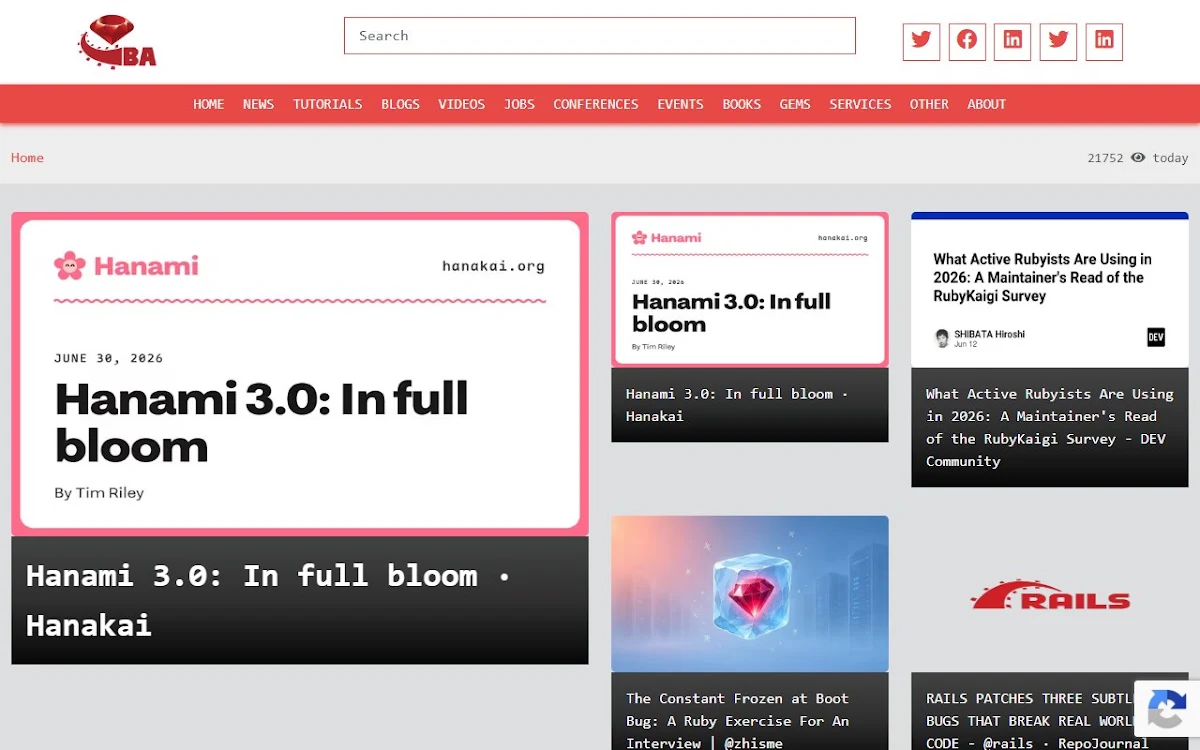Click the Home breadcrumb link
Image resolution: width=1200 pixels, height=750 pixels.
click(x=27, y=157)
